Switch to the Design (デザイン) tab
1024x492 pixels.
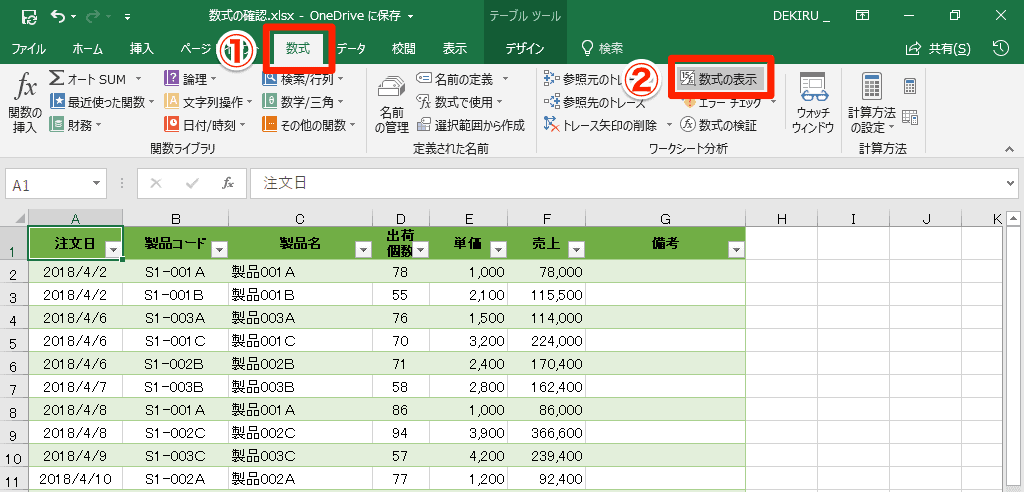(x=525, y=48)
